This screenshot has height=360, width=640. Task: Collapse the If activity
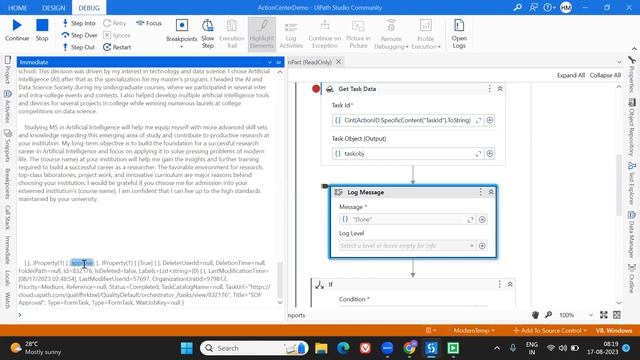click(x=510, y=284)
